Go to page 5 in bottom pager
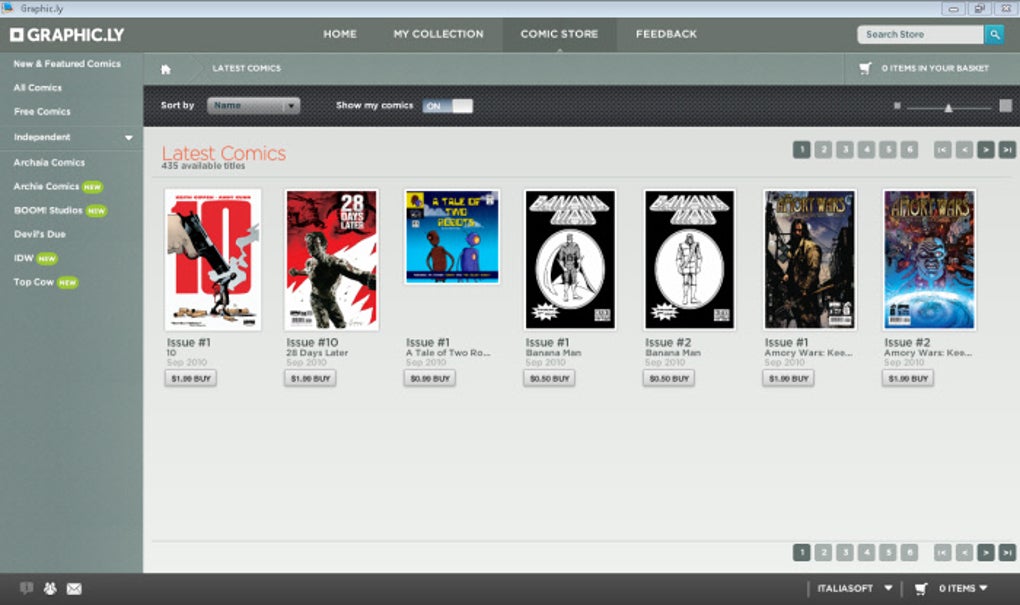 pyautogui.click(x=888, y=552)
